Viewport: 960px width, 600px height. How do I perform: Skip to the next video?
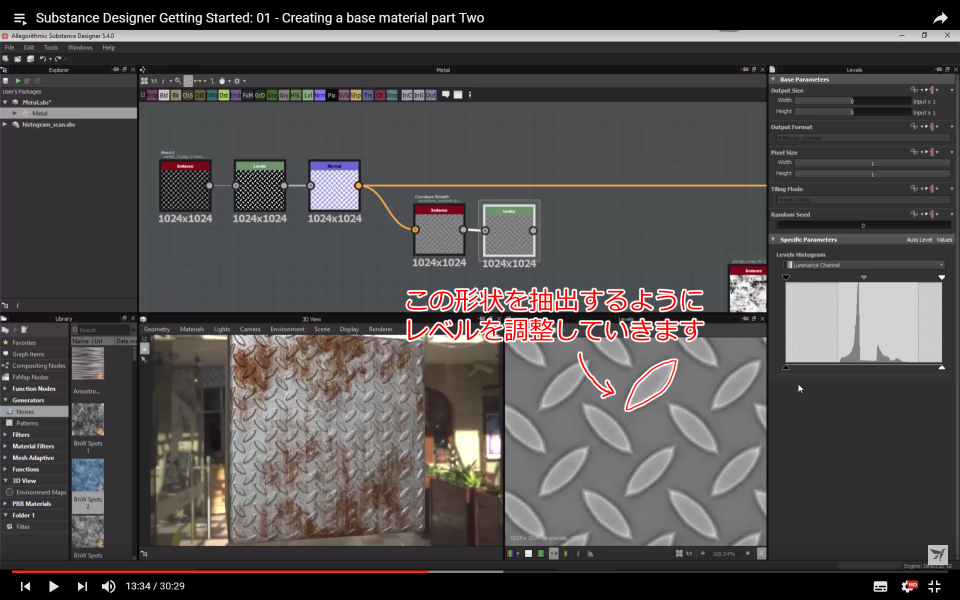pyautogui.click(x=82, y=587)
